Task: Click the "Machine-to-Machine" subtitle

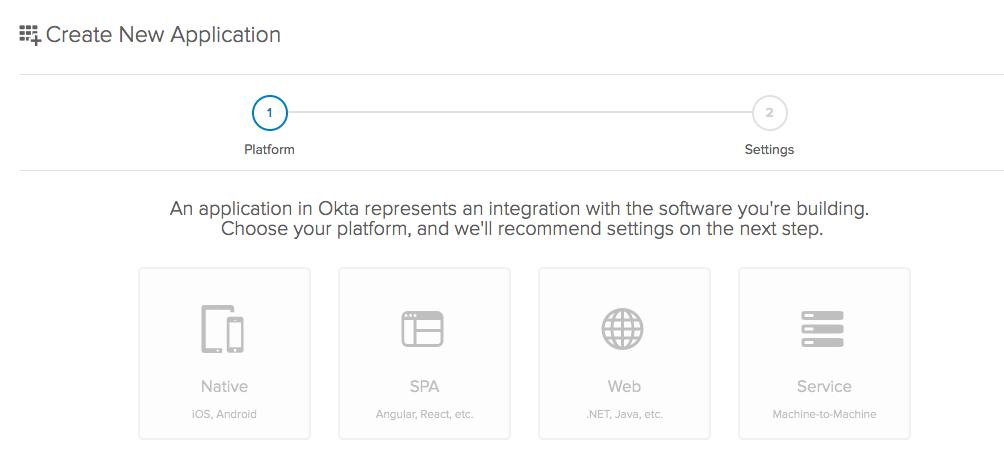Action: tap(824, 414)
